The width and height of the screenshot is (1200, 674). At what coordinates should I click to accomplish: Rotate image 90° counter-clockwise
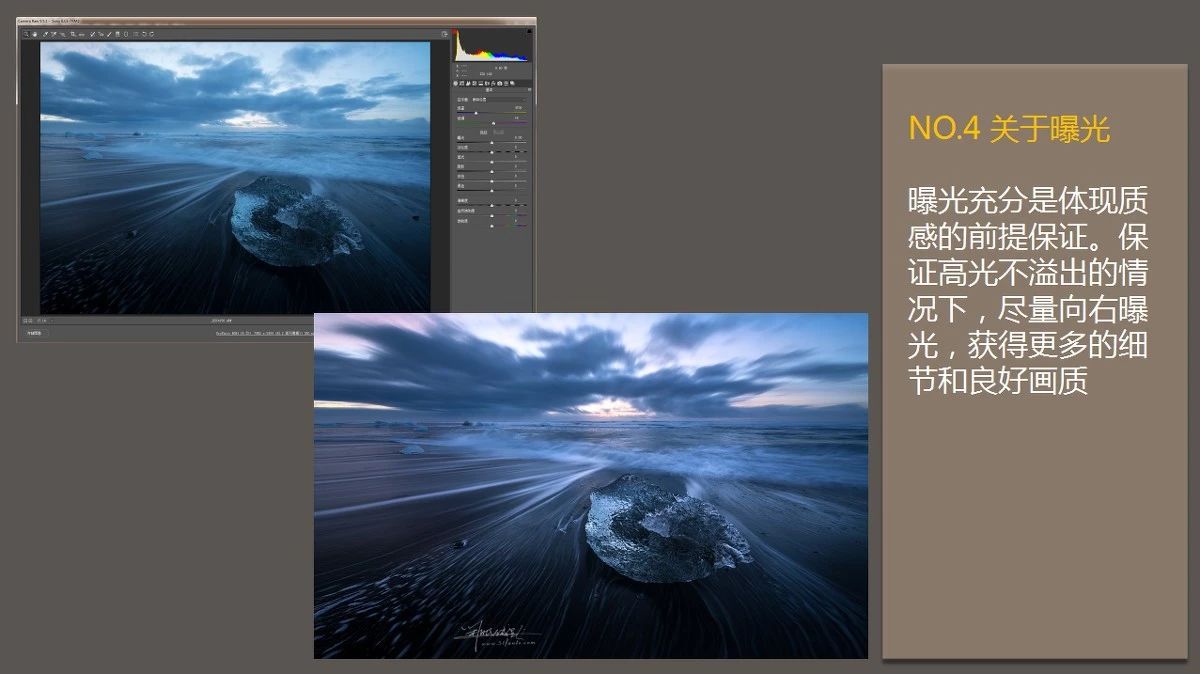[144, 34]
